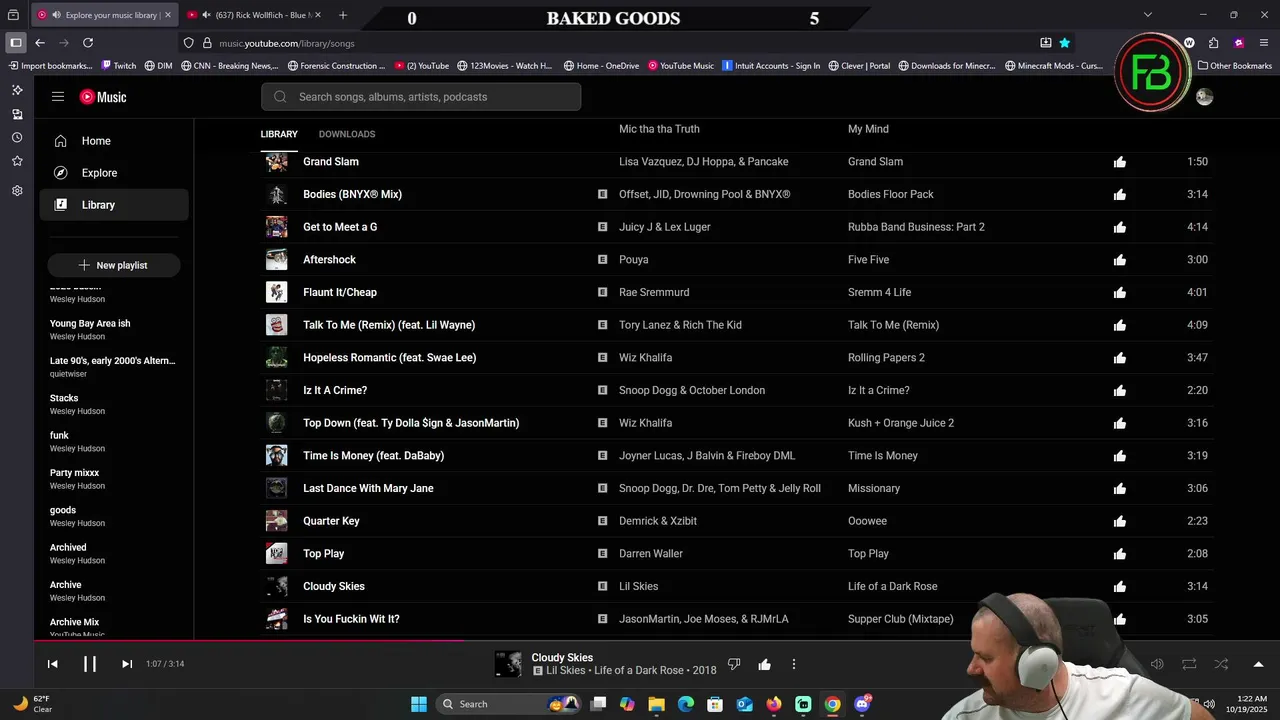Mute the player volume icon
Image resolution: width=1280 pixels, height=720 pixels.
1157,664
